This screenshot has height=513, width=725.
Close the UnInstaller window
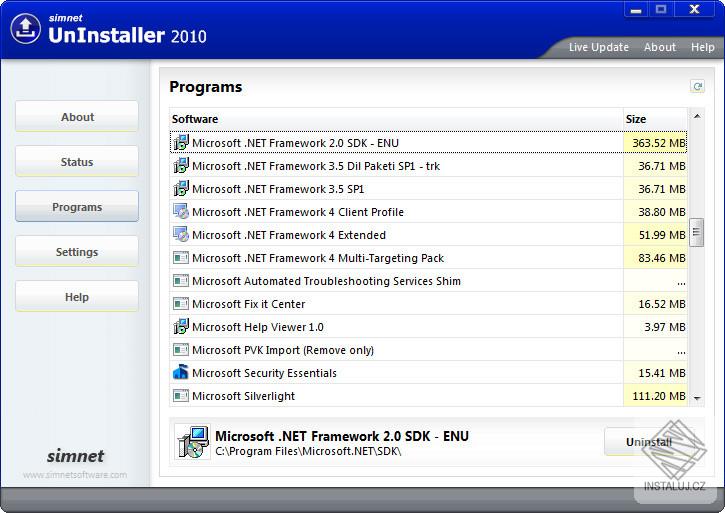pyautogui.click(x=694, y=9)
